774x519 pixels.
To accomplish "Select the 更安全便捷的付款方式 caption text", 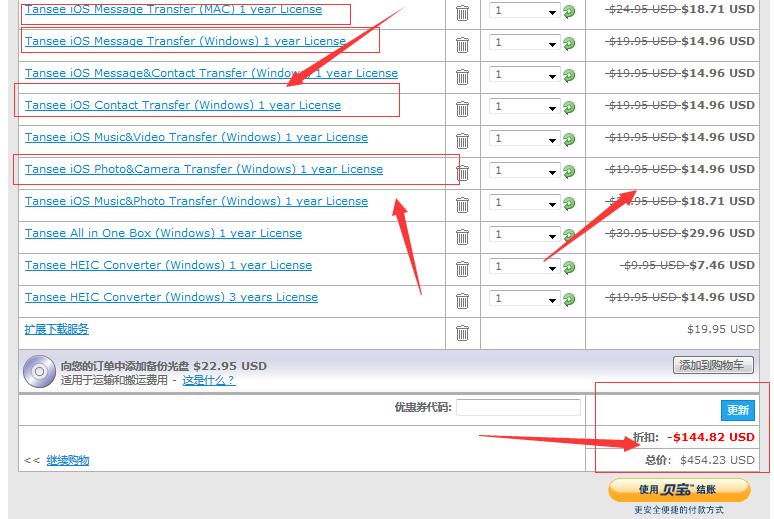I will (679, 510).
